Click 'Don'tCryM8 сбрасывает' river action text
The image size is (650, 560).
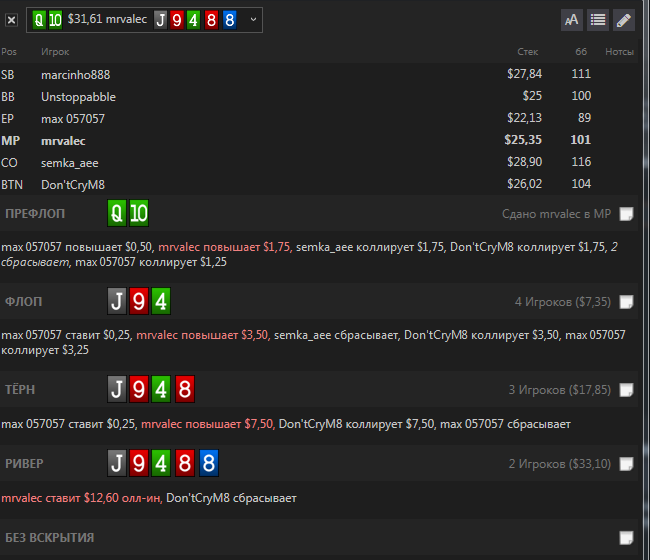tap(231, 498)
